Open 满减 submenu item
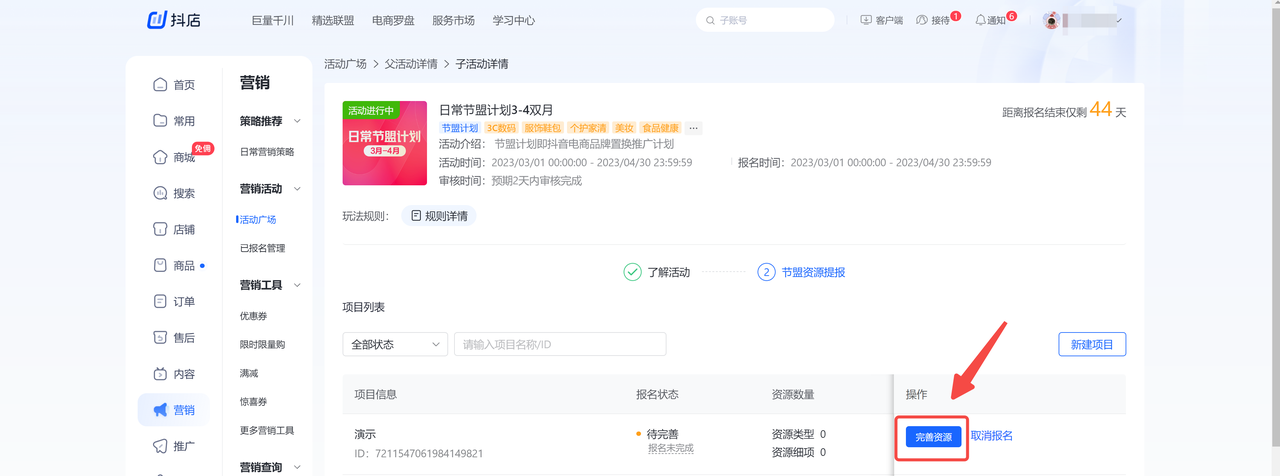1280x476 pixels. click(x=249, y=373)
